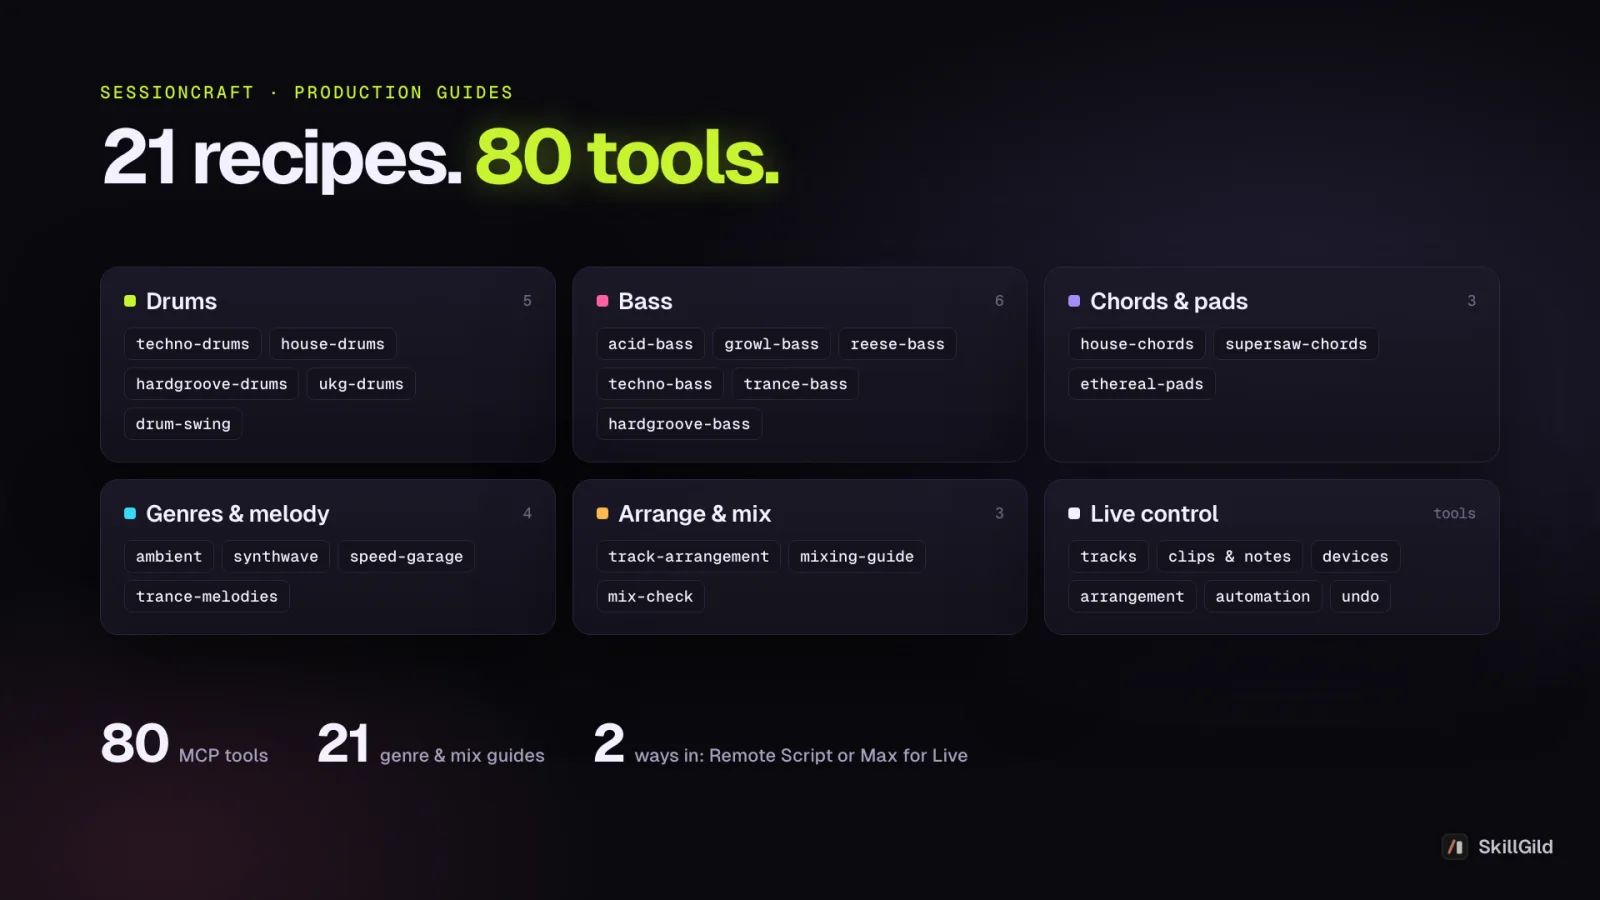Click the orange square beside Arrange & mix
1600x900 pixels.
point(602,513)
